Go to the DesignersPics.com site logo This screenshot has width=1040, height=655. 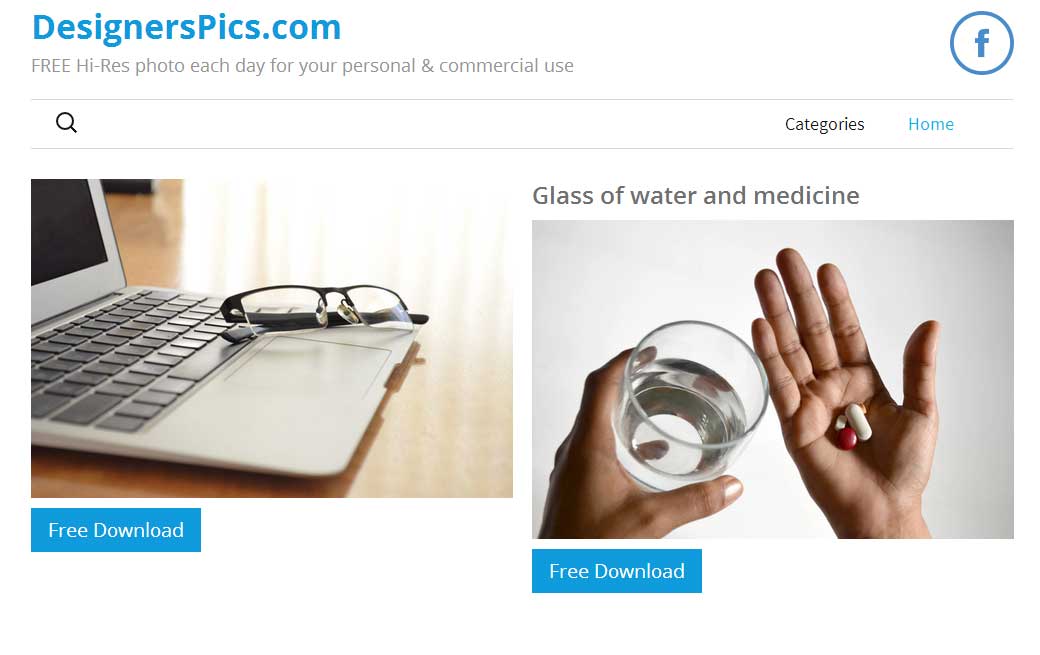[x=186, y=27]
